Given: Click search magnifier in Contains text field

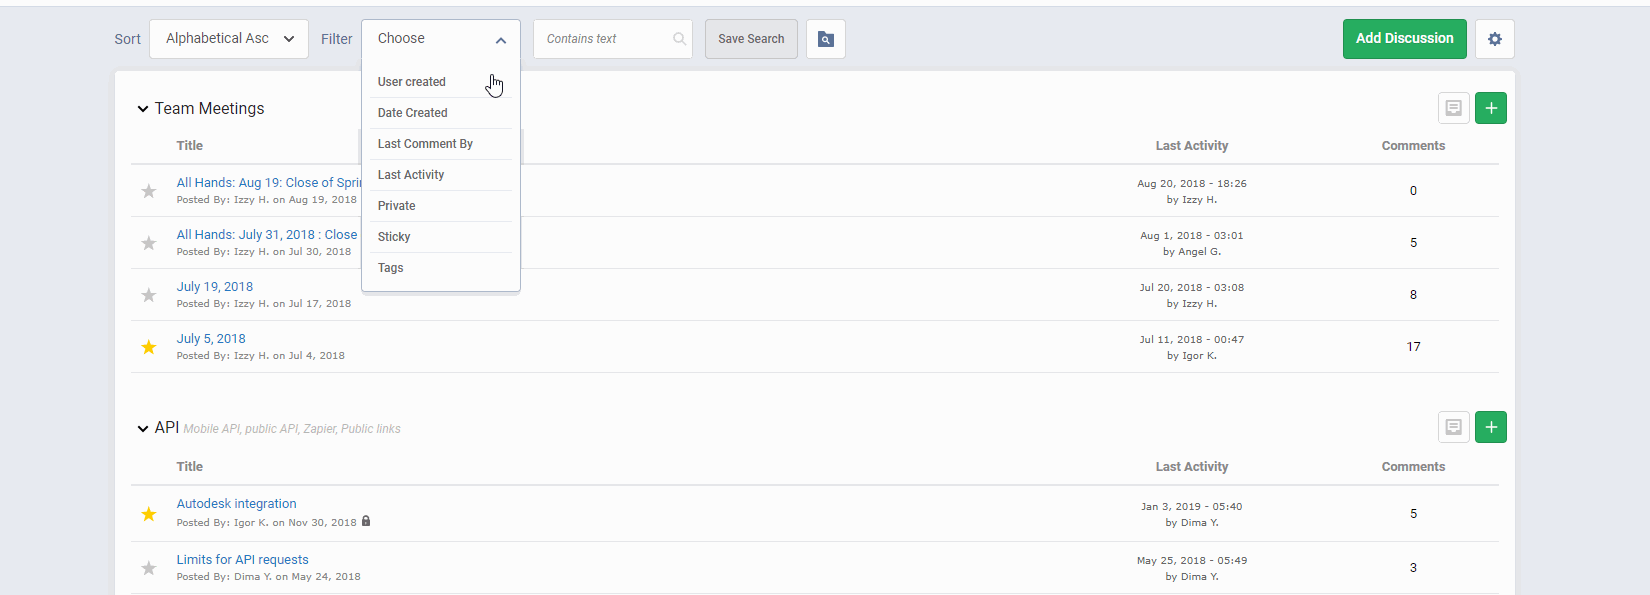Looking at the screenshot, I should coord(679,39).
